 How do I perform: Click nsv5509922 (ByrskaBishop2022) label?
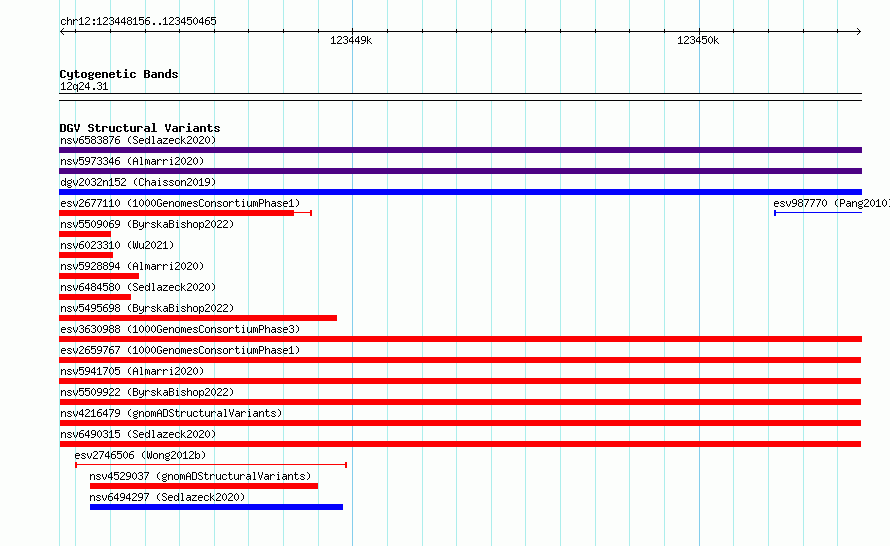pyautogui.click(x=147, y=392)
